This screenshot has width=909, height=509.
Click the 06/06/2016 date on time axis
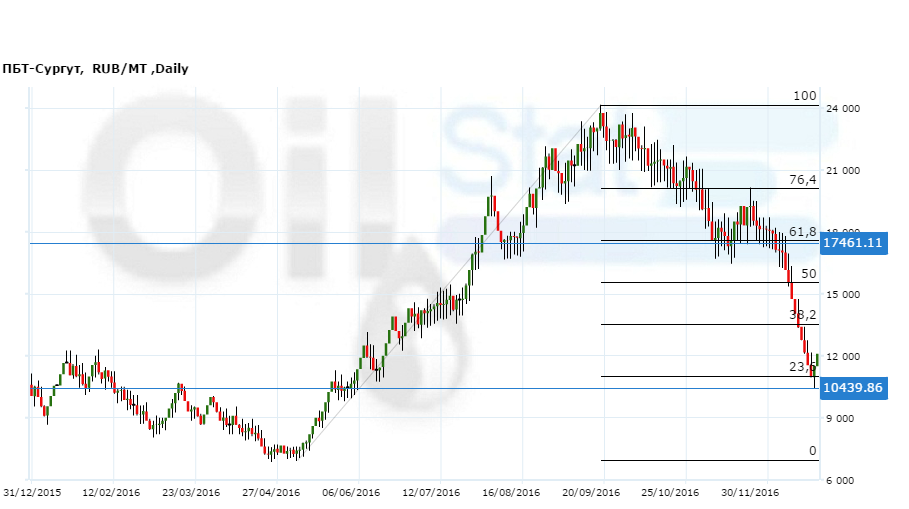pos(351,492)
